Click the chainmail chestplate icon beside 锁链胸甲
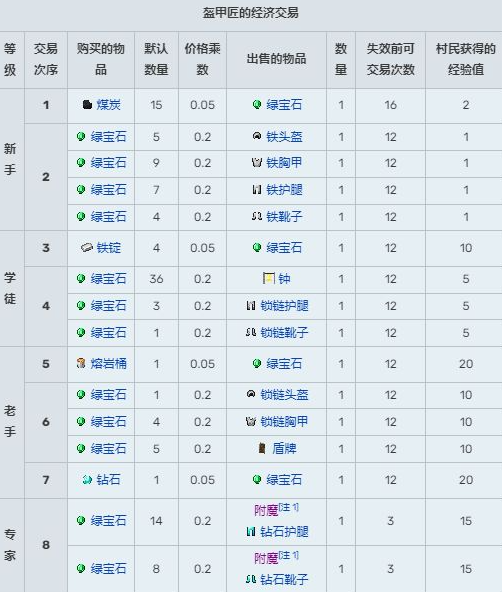502x592 pixels. pyautogui.click(x=251, y=421)
